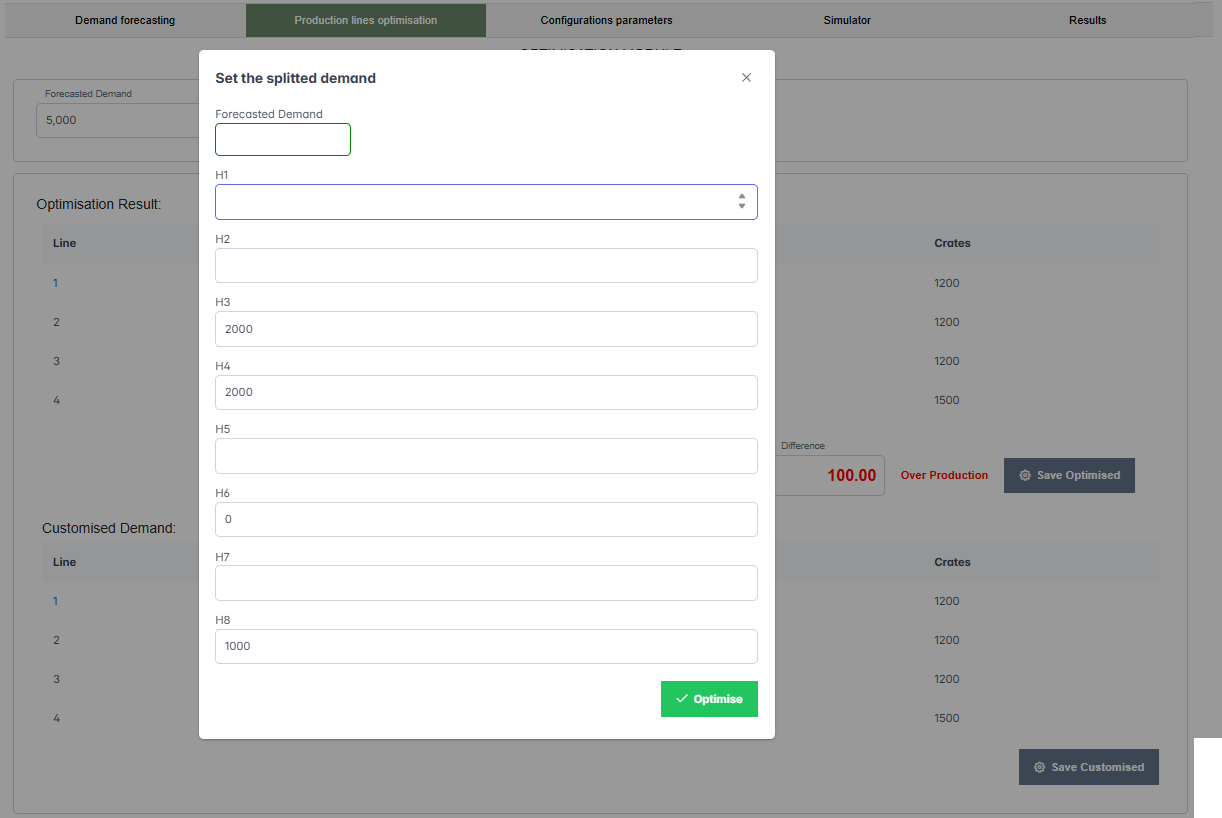Screen dimensions: 1222x818
Task: Switch to the Simulator tab
Action: pyautogui.click(x=847, y=19)
